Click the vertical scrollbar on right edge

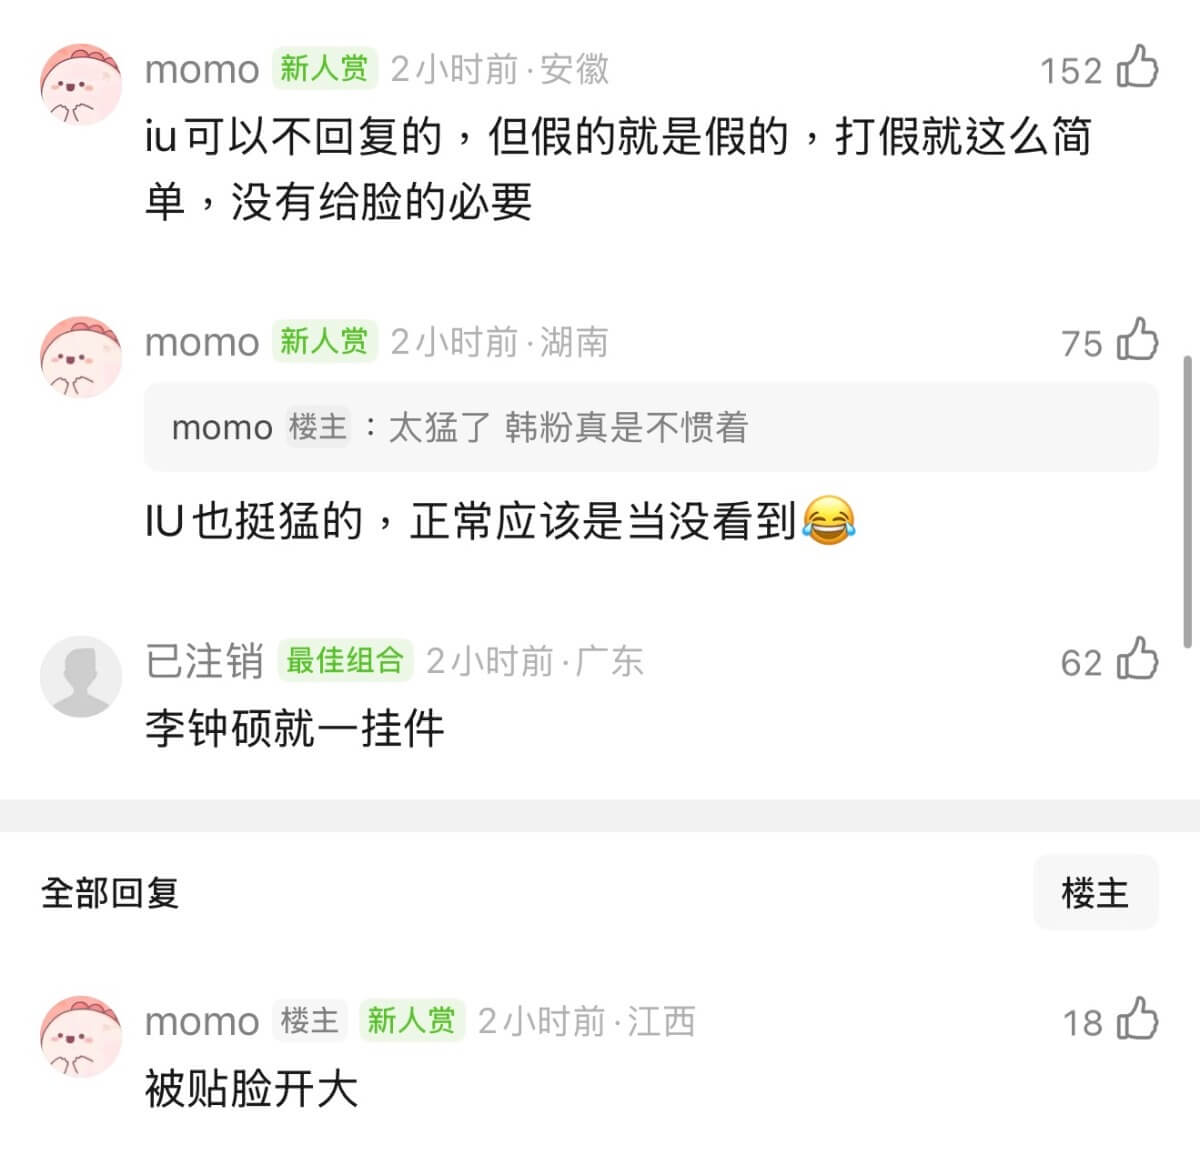[1187, 500]
